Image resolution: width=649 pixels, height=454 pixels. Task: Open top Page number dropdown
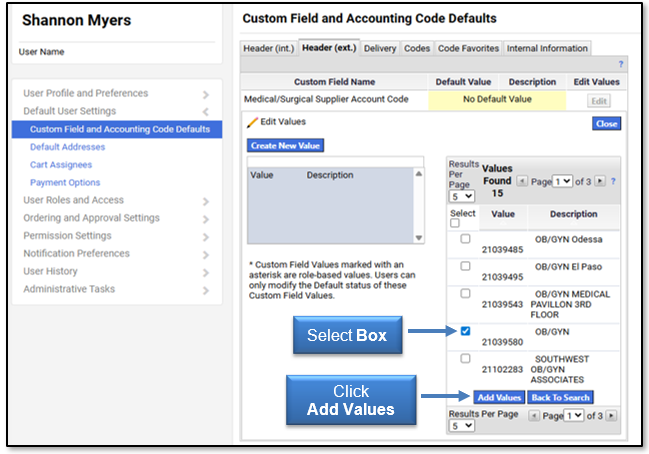point(562,181)
